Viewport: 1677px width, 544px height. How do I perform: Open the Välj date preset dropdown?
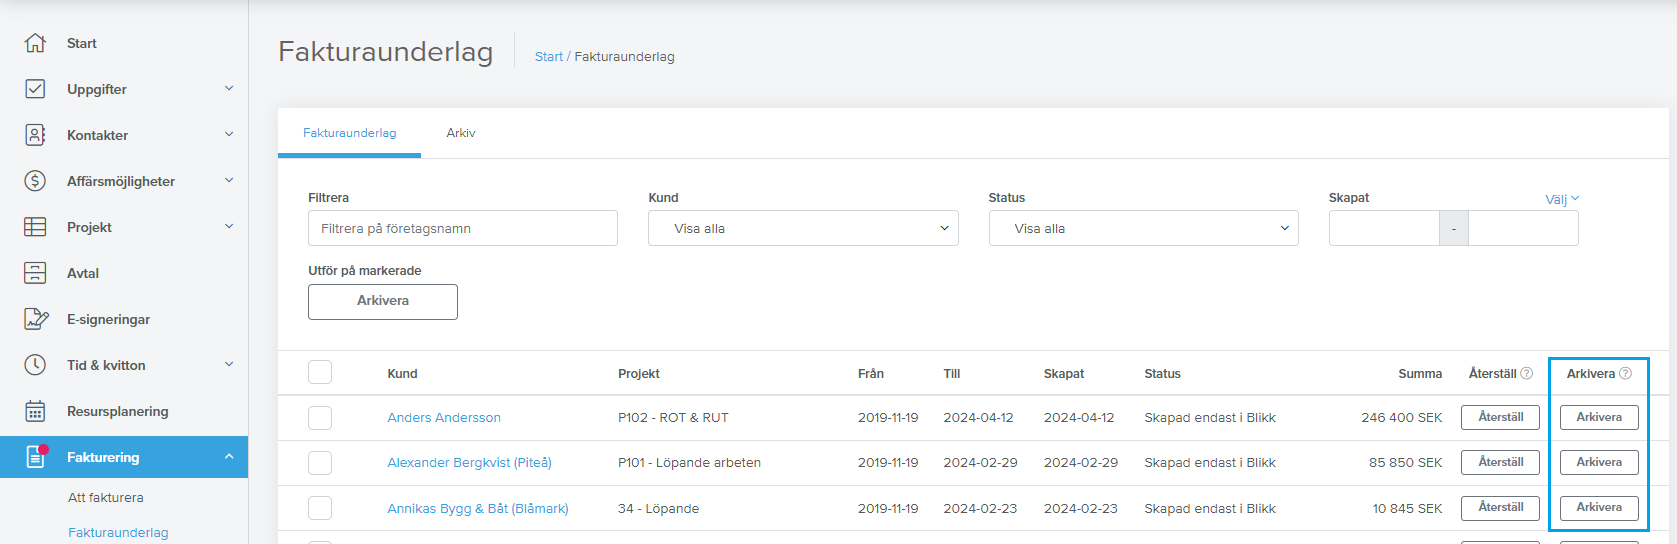[1562, 199]
